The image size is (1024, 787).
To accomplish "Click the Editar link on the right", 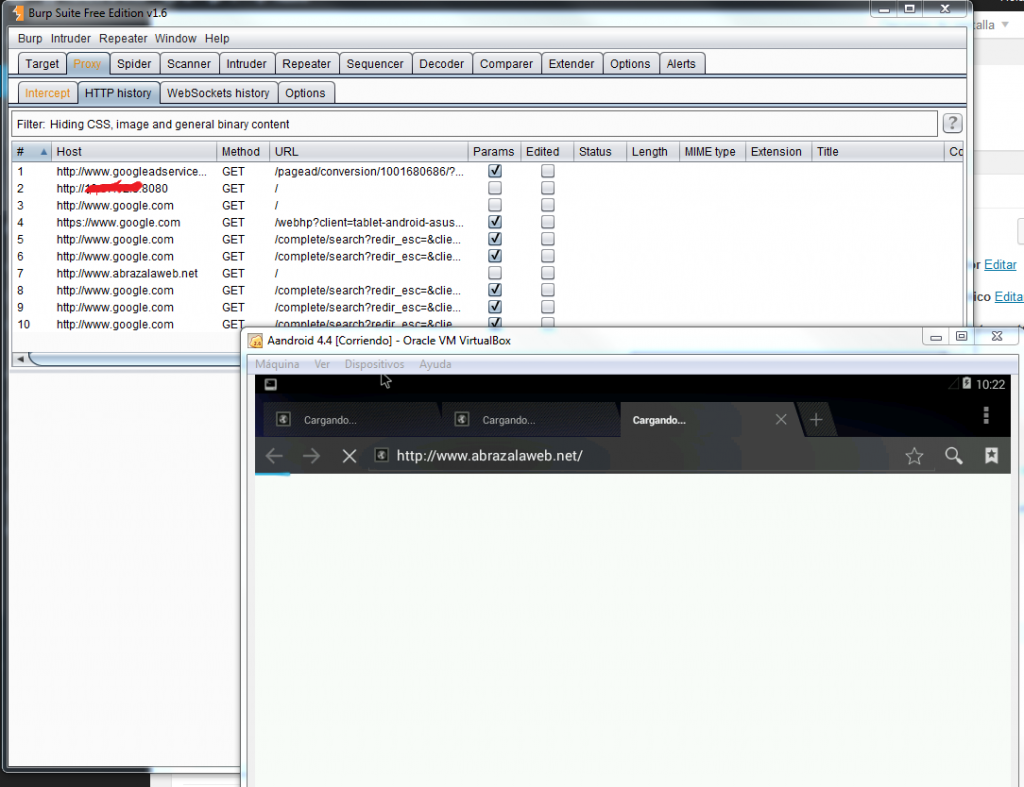I will 1000,264.
